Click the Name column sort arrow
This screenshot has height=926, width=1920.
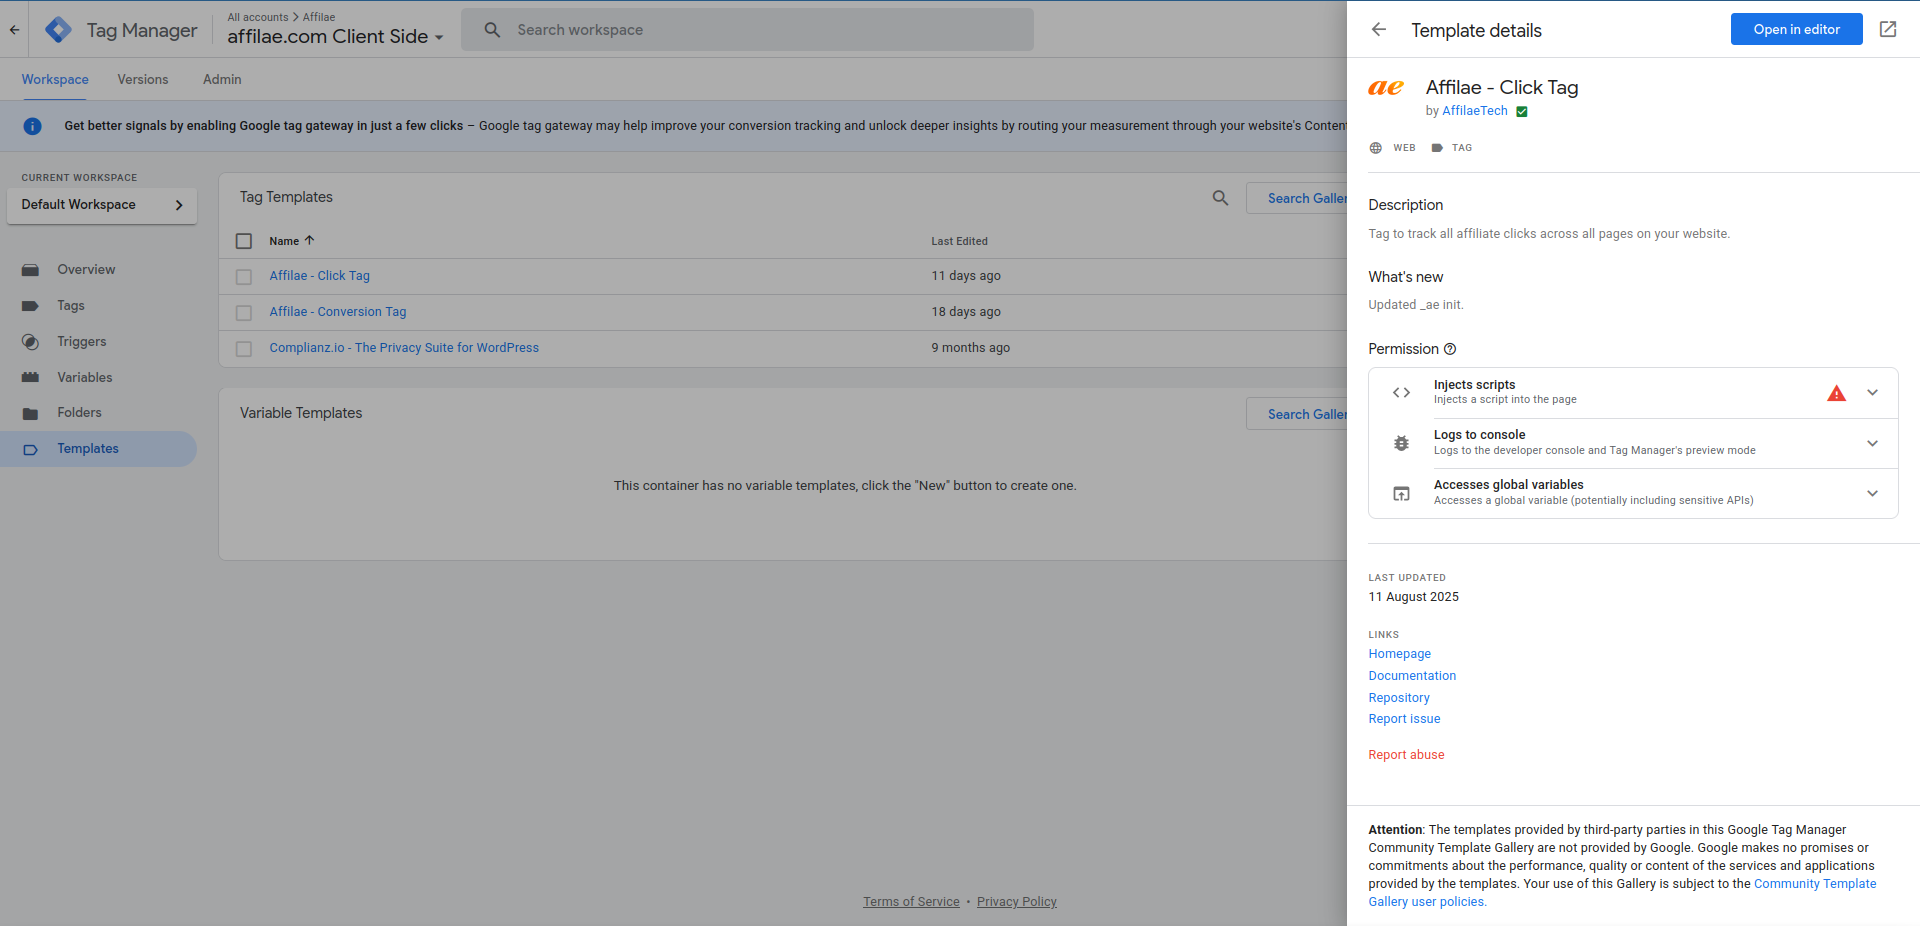(x=309, y=240)
